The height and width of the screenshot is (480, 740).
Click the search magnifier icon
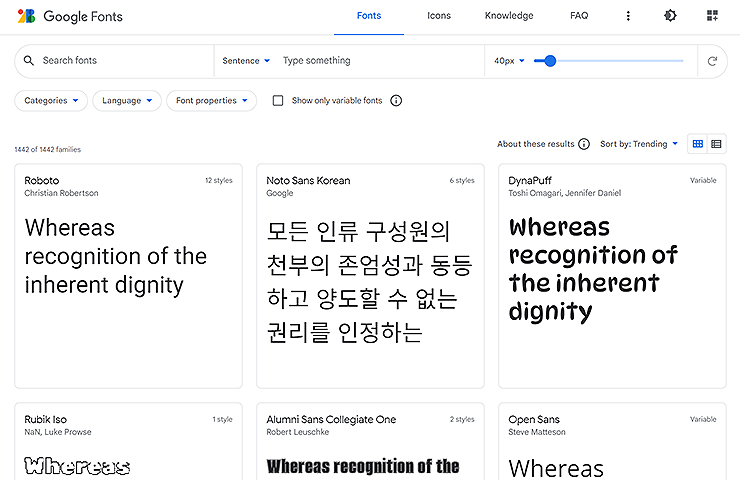pyautogui.click(x=29, y=60)
